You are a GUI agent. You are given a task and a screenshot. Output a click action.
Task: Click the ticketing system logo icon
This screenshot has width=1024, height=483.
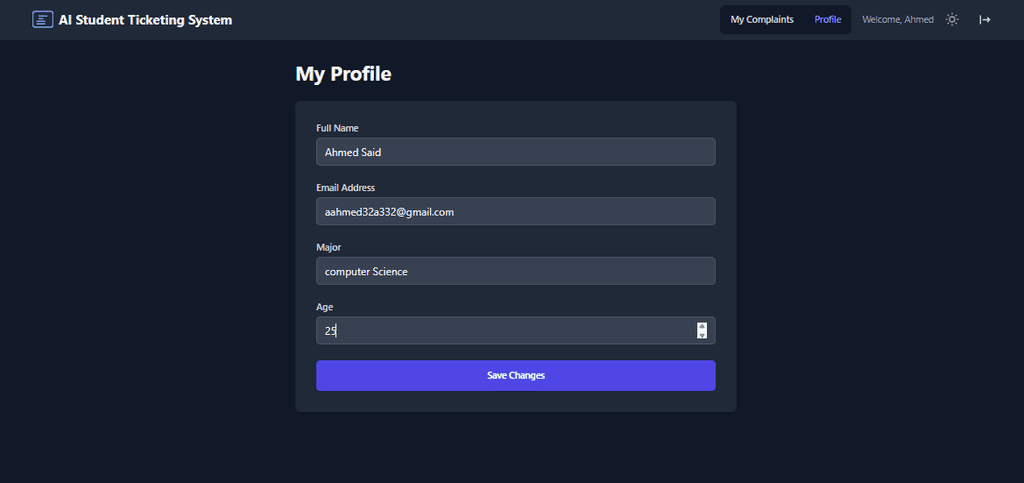coord(42,20)
